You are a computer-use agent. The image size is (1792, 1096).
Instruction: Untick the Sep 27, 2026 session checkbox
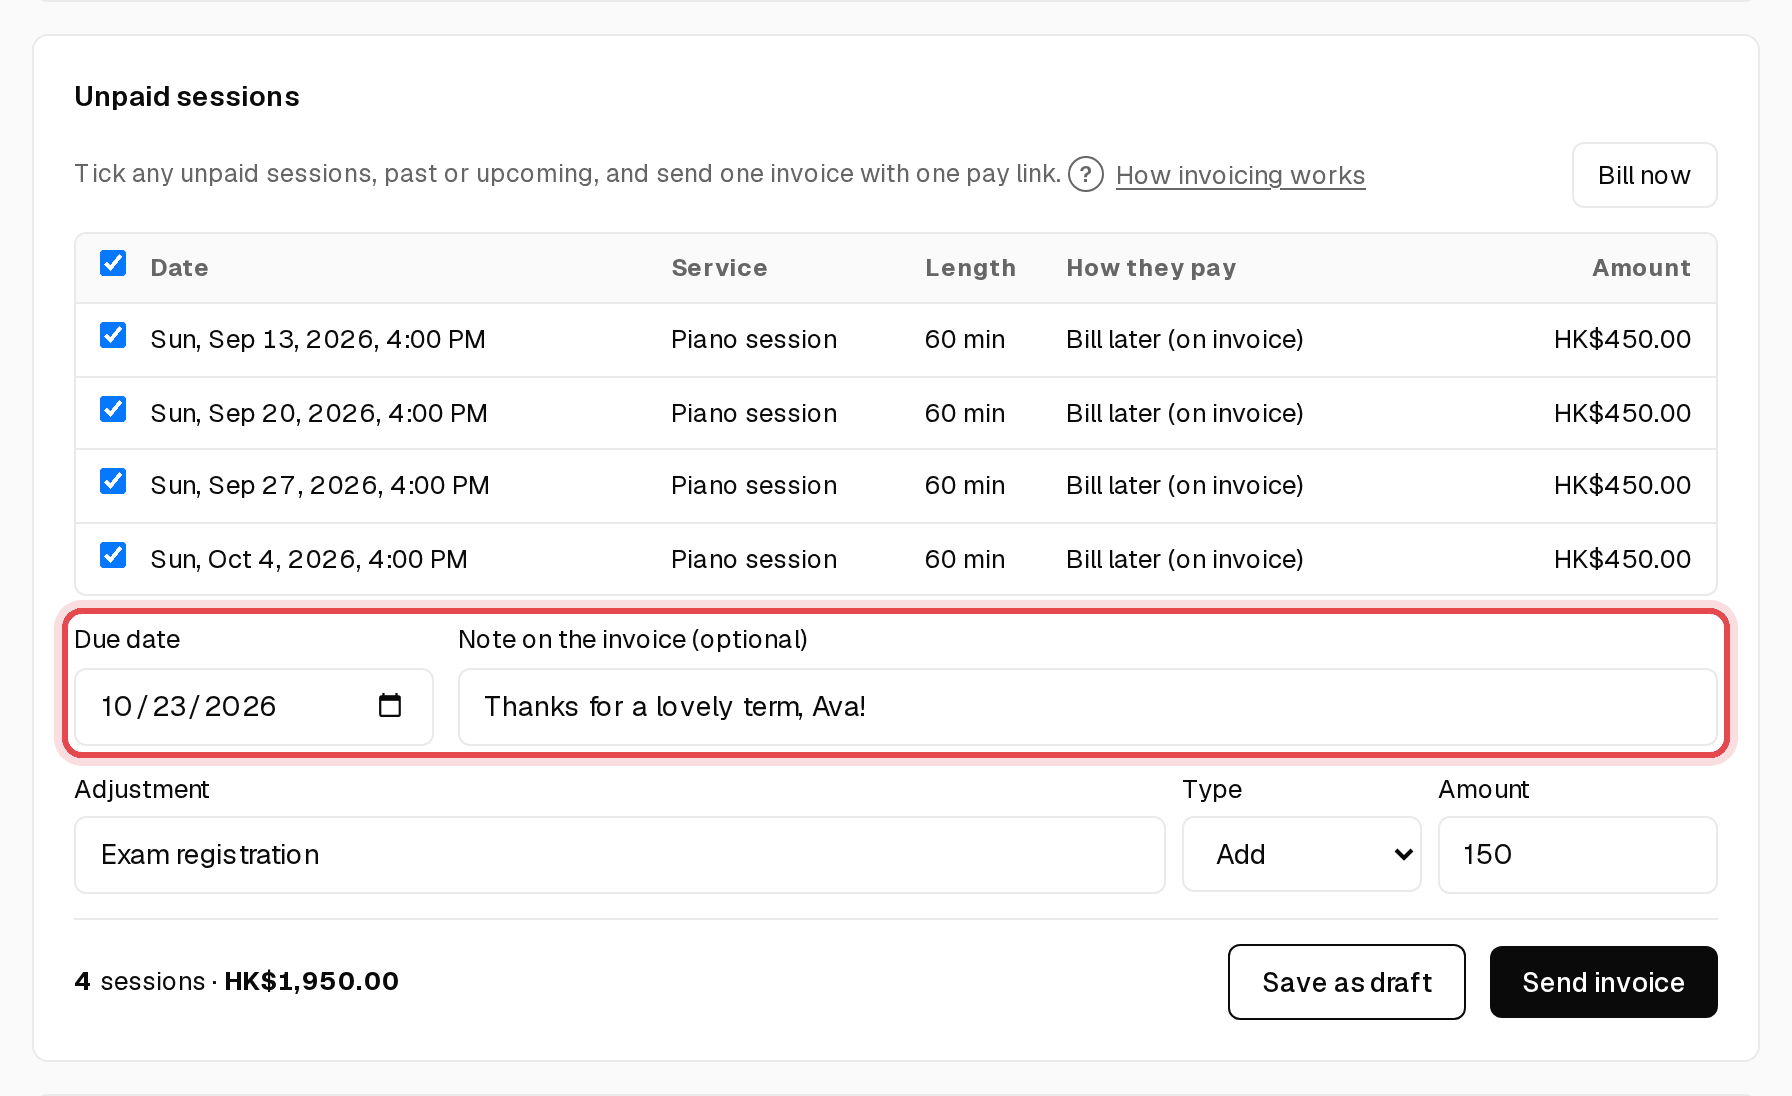pos(113,481)
